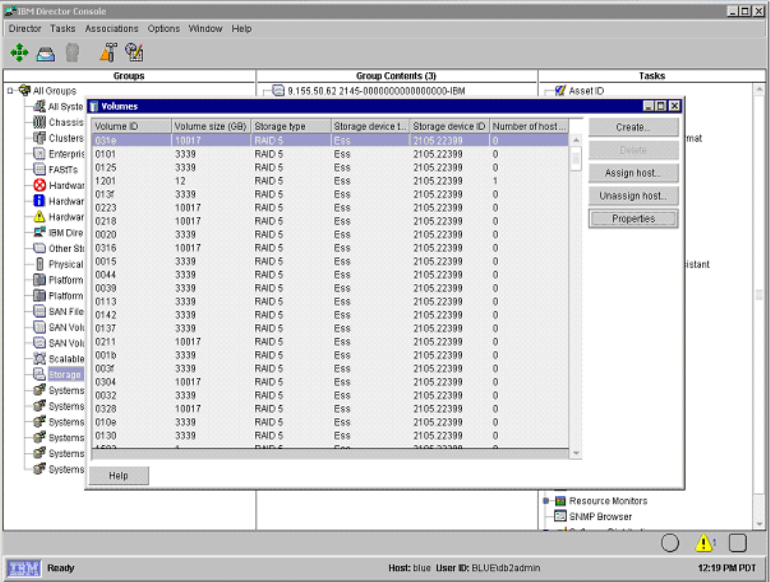Click the volume list scroll-down arrow
Screen dimensions: 770x582
pos(576,453)
